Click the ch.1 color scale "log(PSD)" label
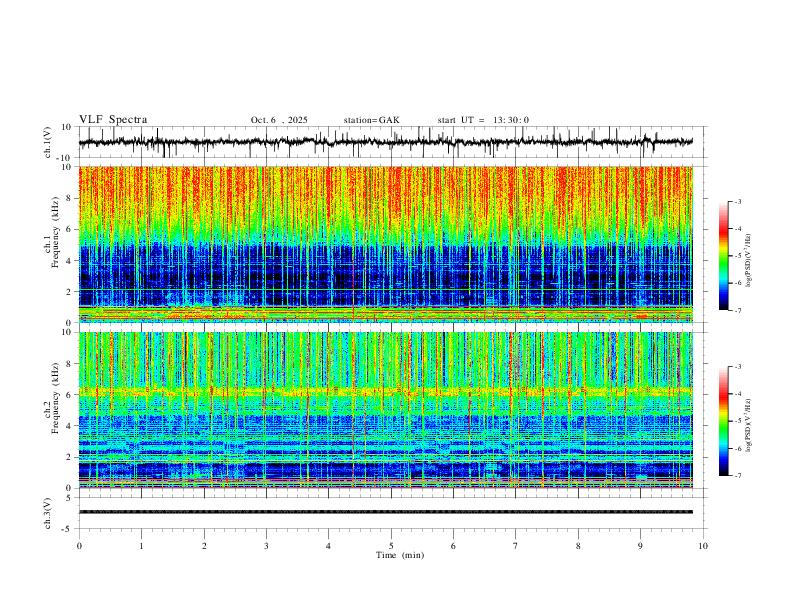792x612 pixels. point(749,260)
